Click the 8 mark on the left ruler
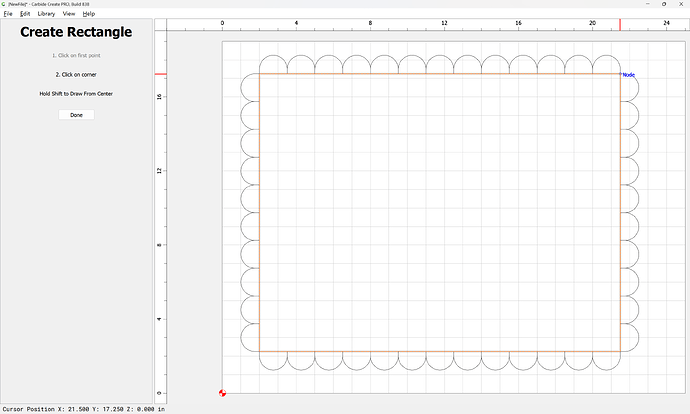The width and height of the screenshot is (690, 414). point(160,244)
